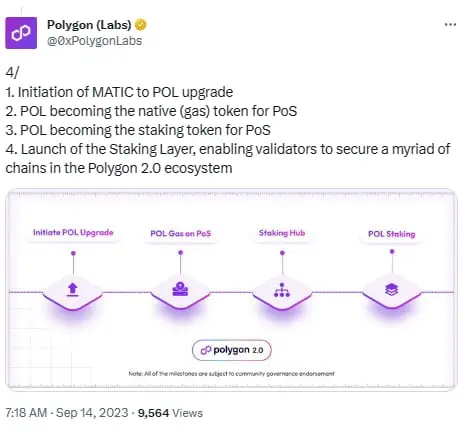
Task: Click the upload arrow icon under Initiate POL Upgrade
Action: click(73, 289)
